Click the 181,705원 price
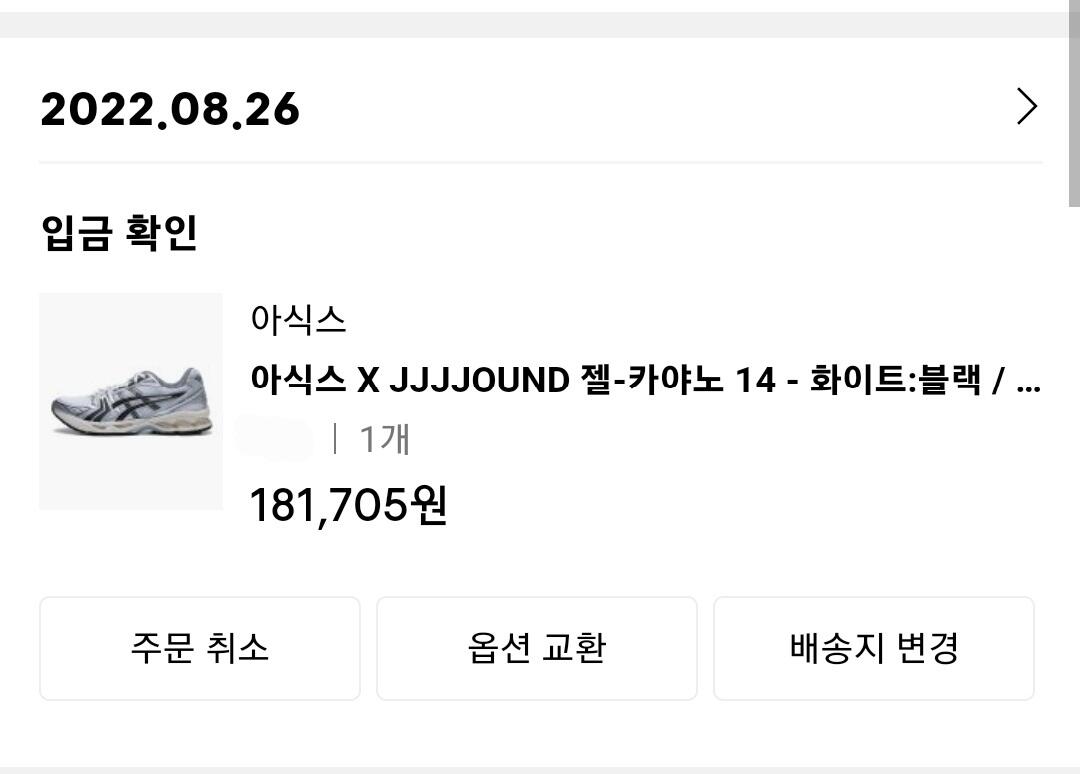This screenshot has height=774, width=1080. pos(347,505)
